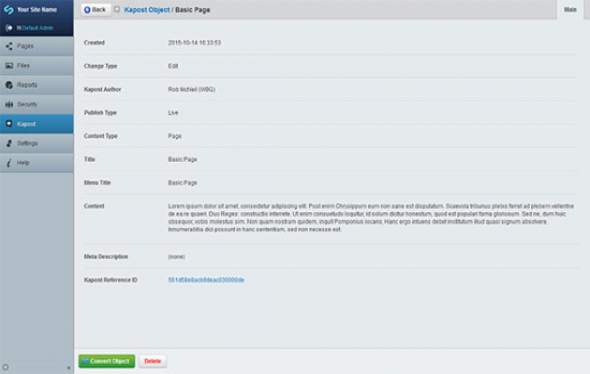This screenshot has height=374, width=590.
Task: Toggle the sticky menu circle at sidebar bottom
Action: (x=5, y=367)
